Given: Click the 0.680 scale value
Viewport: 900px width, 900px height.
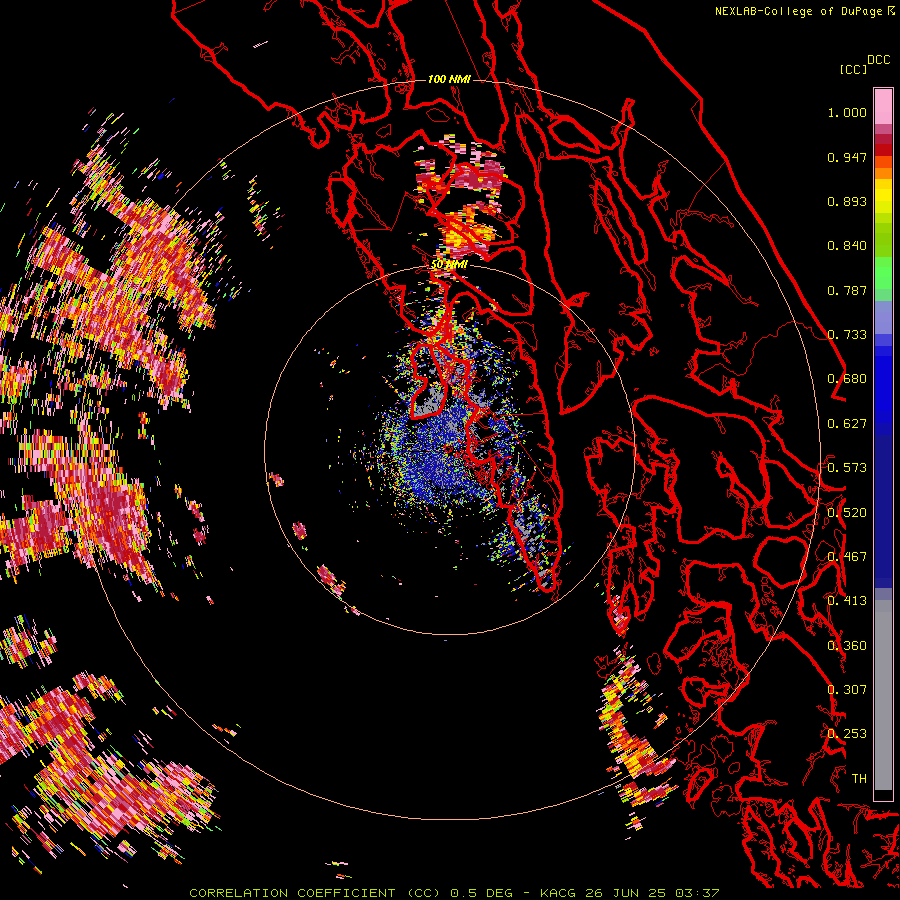Looking at the screenshot, I should [847, 379].
